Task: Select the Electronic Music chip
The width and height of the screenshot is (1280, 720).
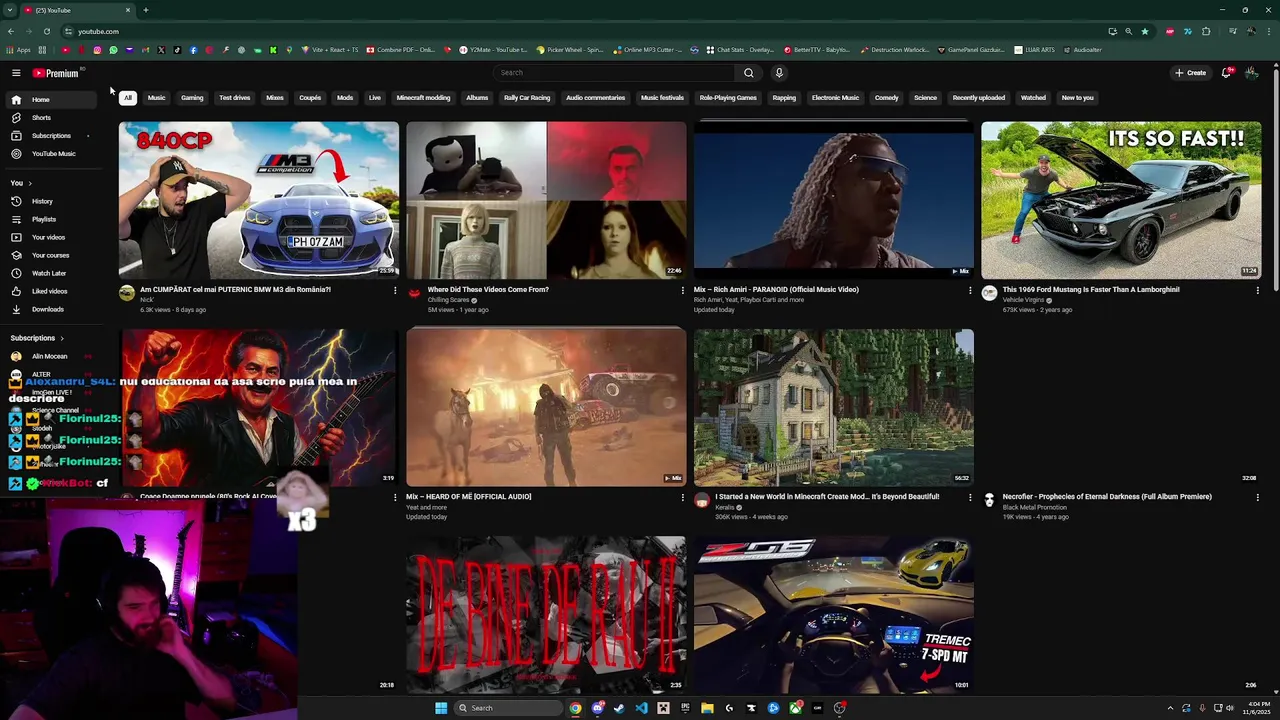Action: click(x=835, y=98)
